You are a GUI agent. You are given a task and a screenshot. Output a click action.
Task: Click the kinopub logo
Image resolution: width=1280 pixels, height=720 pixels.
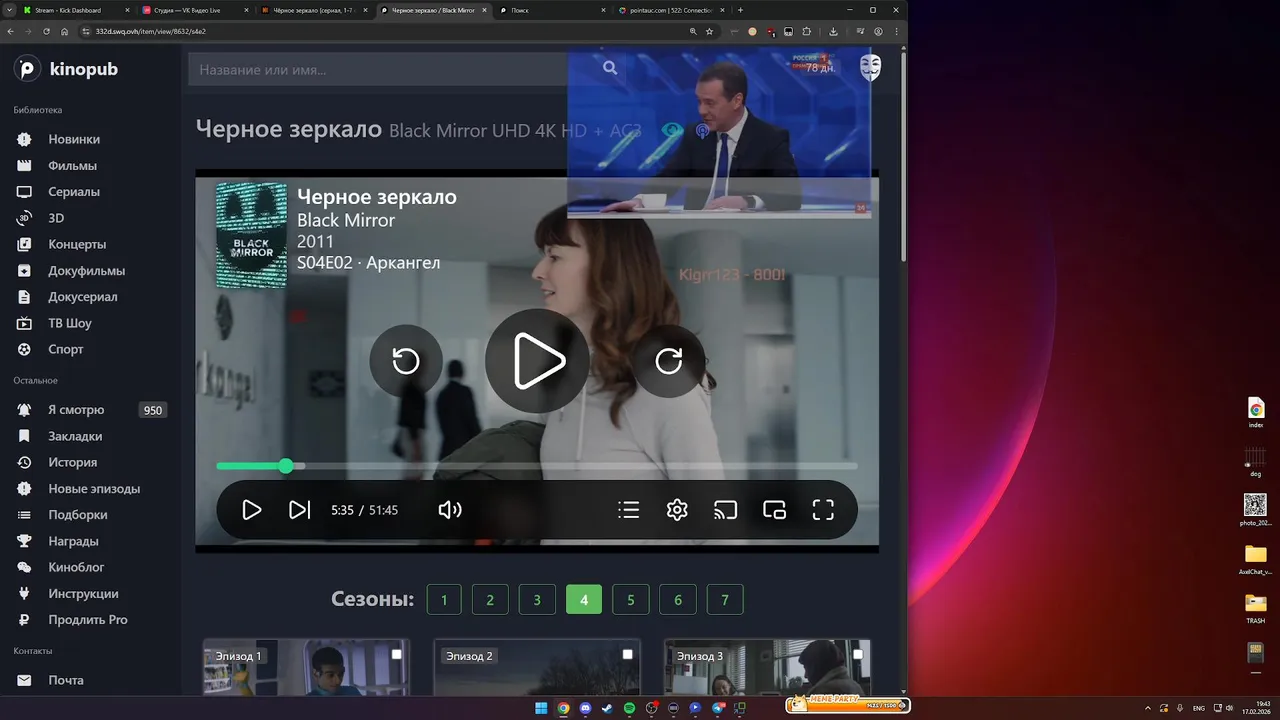(x=66, y=69)
